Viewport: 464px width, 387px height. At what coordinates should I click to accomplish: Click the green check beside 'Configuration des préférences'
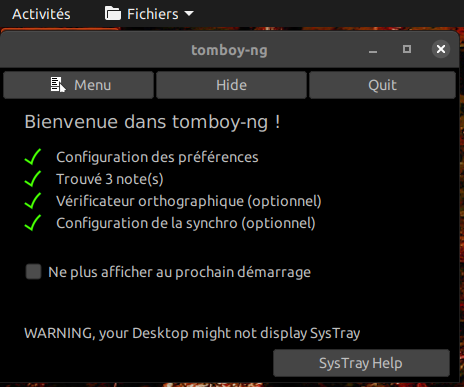click(x=33, y=157)
